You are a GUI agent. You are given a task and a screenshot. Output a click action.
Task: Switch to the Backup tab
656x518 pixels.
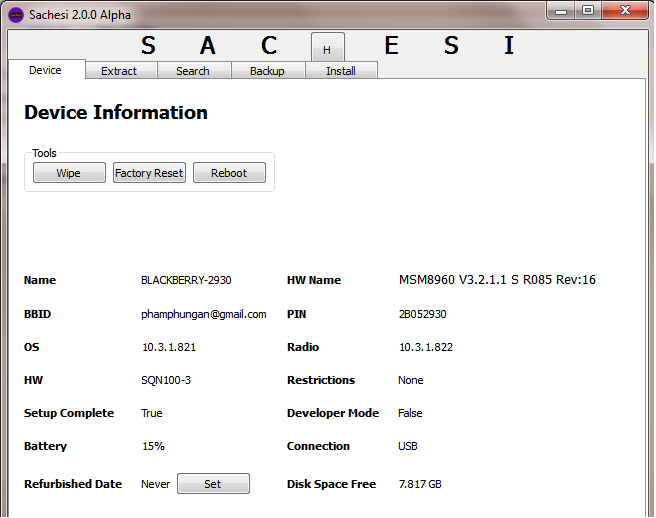coord(267,71)
